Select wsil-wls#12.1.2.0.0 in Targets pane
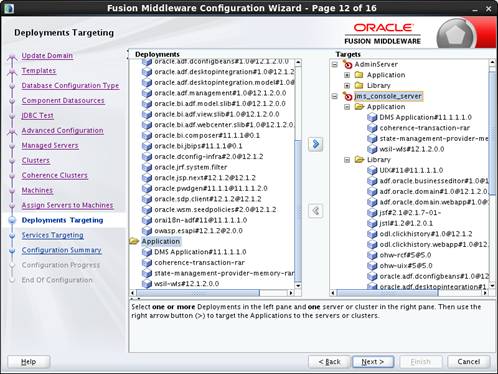This screenshot has height=374, width=498. [412, 149]
